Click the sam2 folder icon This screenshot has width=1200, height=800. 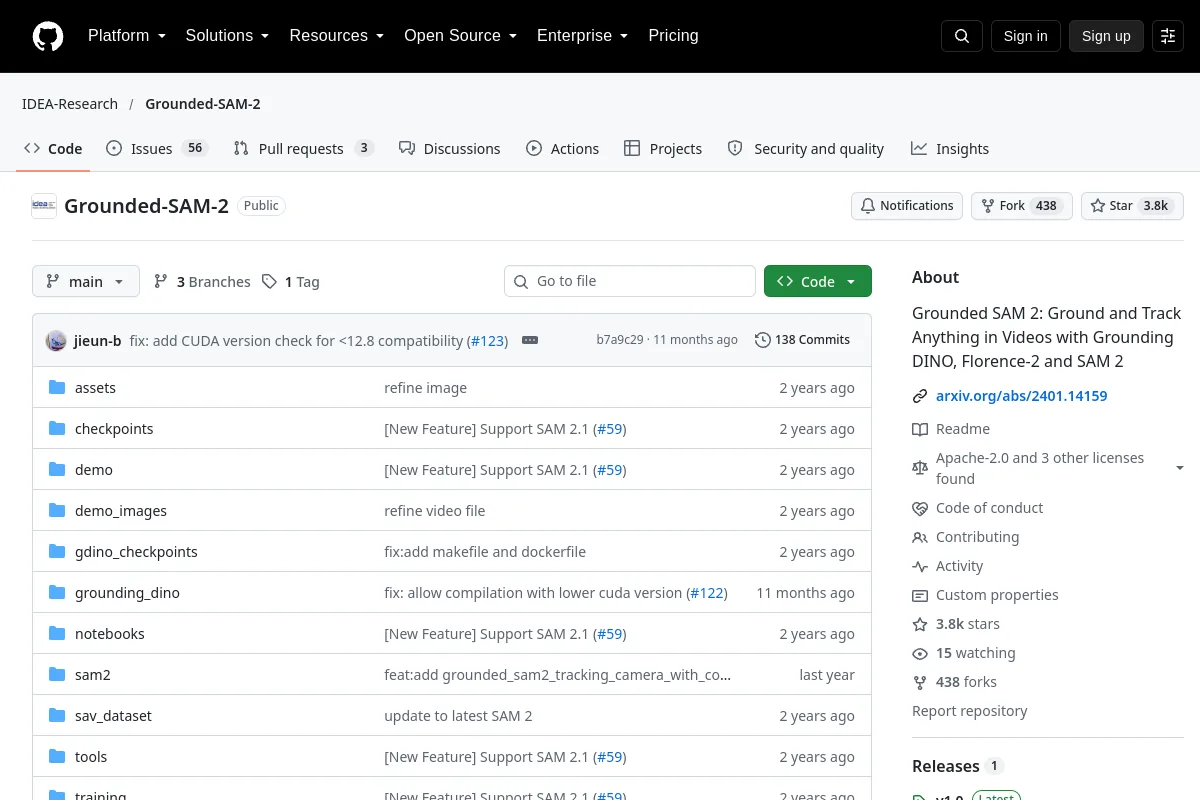click(x=57, y=675)
